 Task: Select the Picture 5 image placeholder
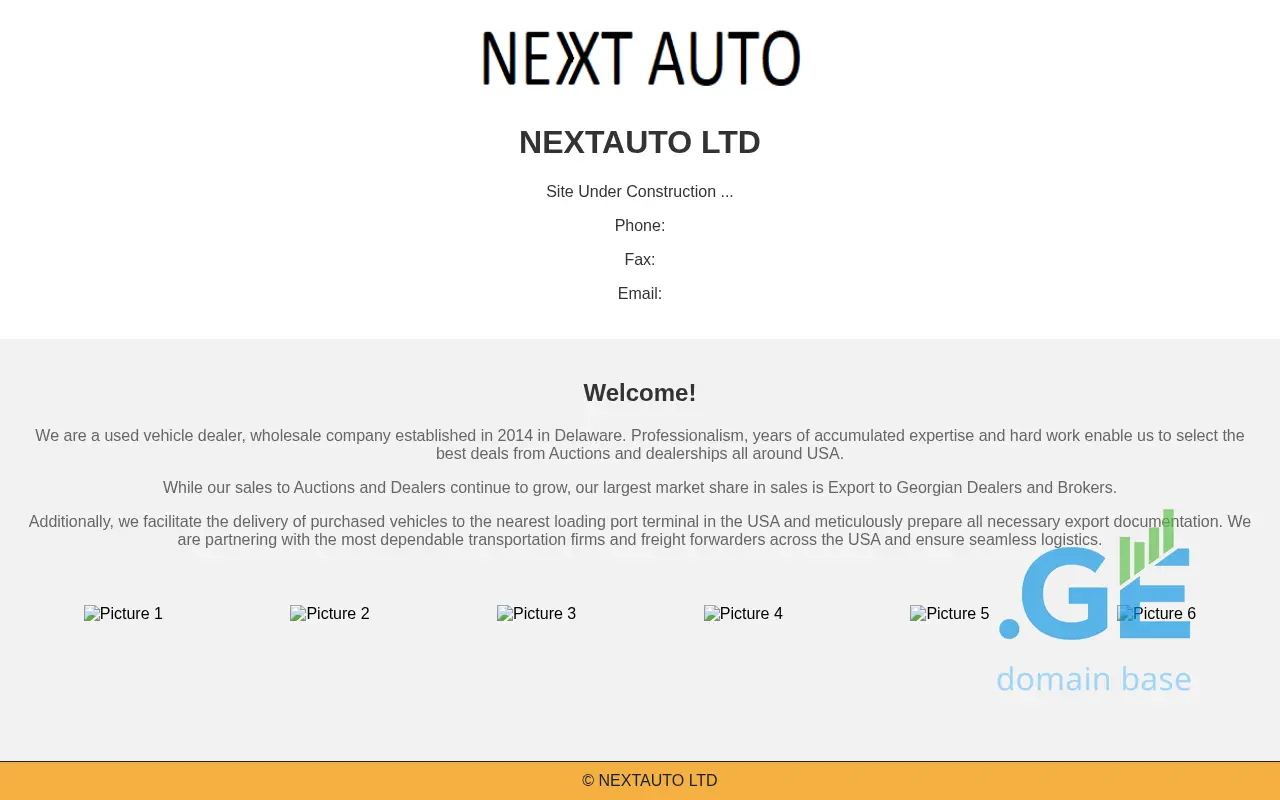[x=949, y=614]
